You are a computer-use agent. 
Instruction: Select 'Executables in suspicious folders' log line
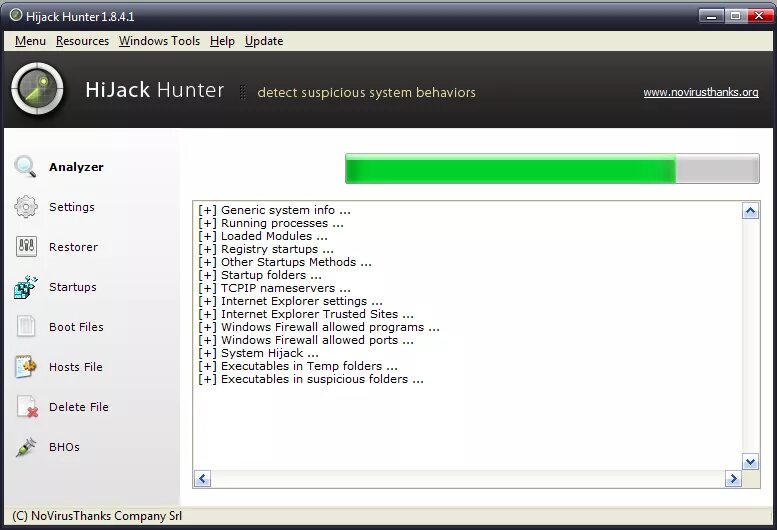click(311, 379)
